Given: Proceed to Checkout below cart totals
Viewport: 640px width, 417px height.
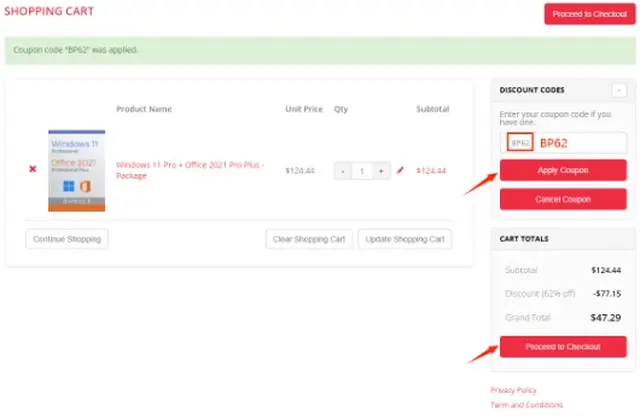Looking at the screenshot, I should (563, 347).
